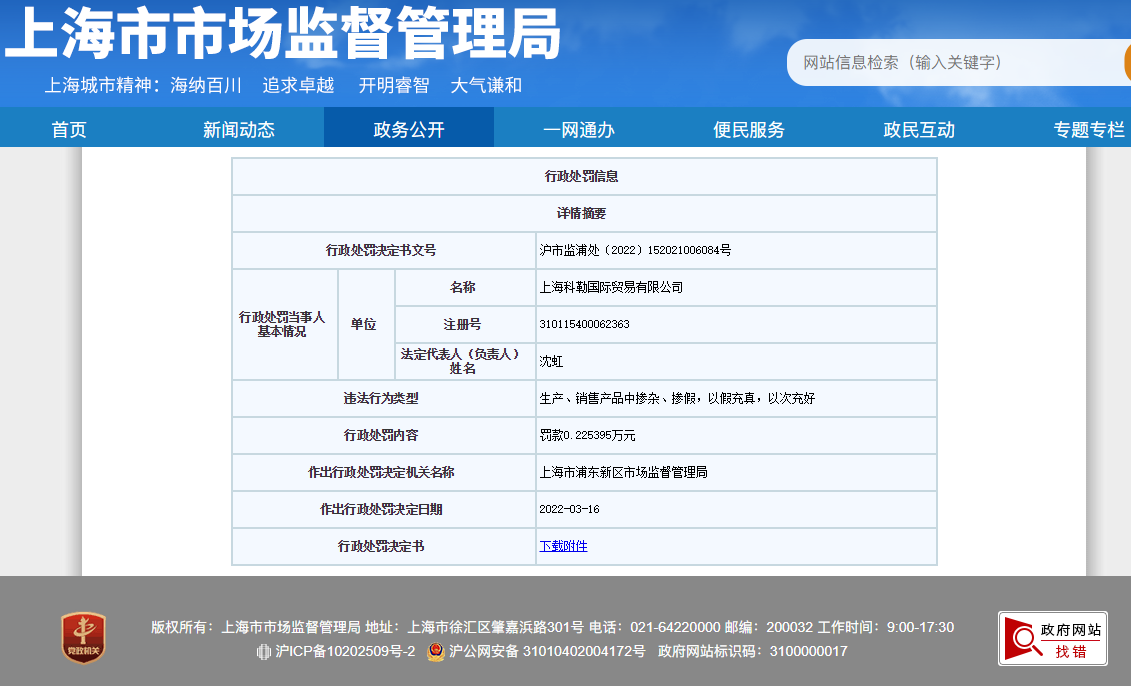
Task: Open the 便民服务 menu item
Action: (750, 128)
